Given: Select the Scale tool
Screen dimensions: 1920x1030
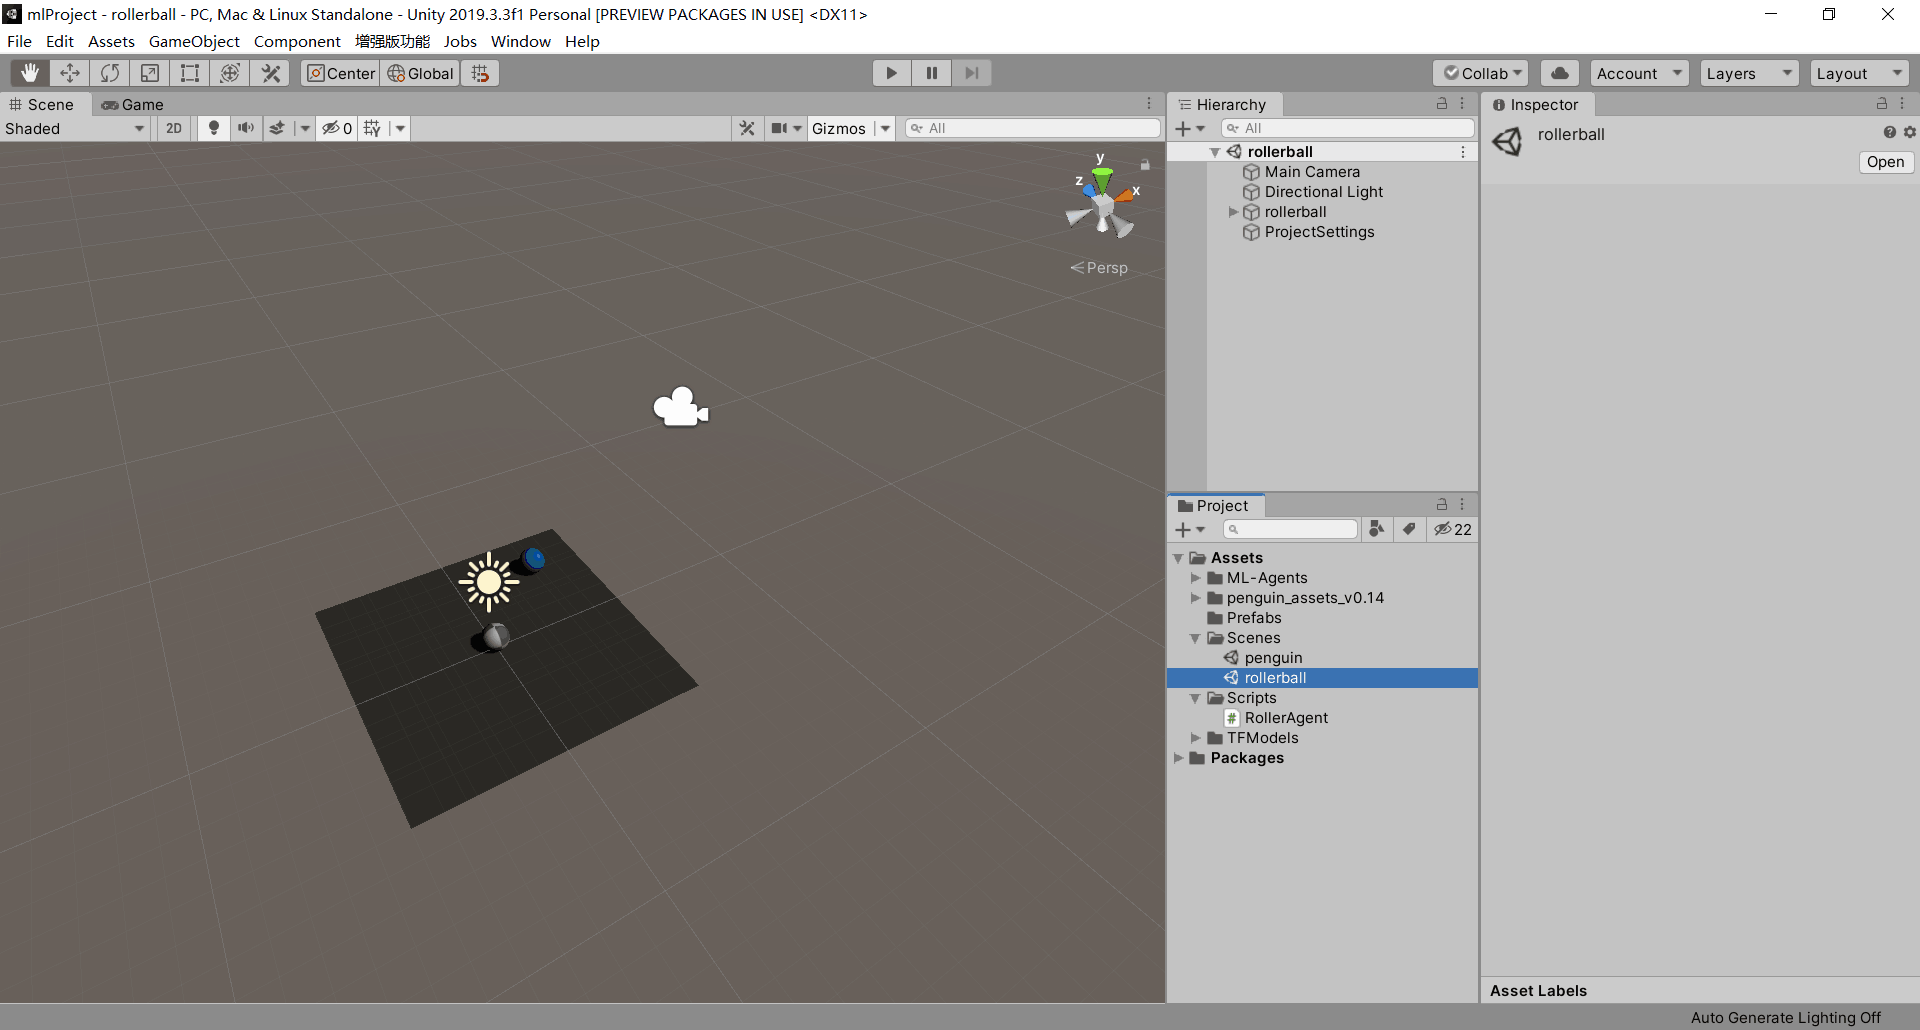Looking at the screenshot, I should [x=150, y=72].
